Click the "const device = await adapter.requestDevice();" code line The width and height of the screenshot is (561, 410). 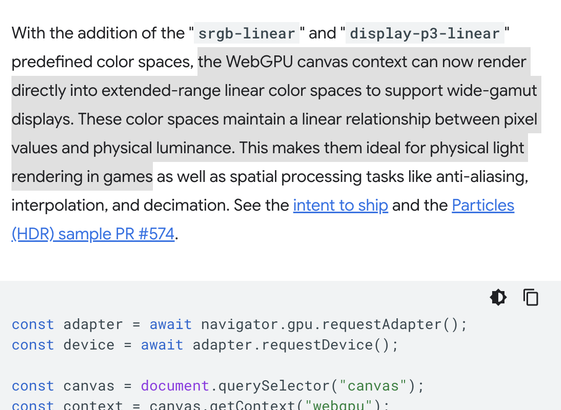tap(205, 345)
